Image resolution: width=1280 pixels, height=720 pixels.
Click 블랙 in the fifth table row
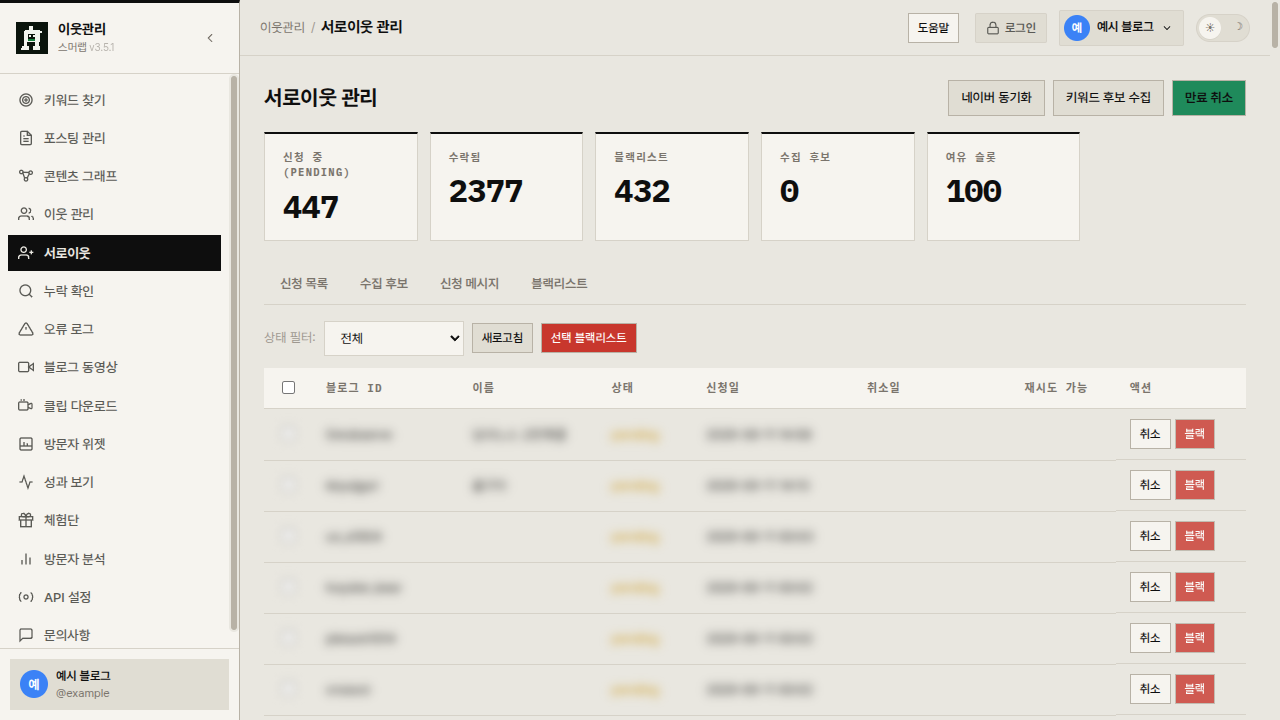point(1195,638)
